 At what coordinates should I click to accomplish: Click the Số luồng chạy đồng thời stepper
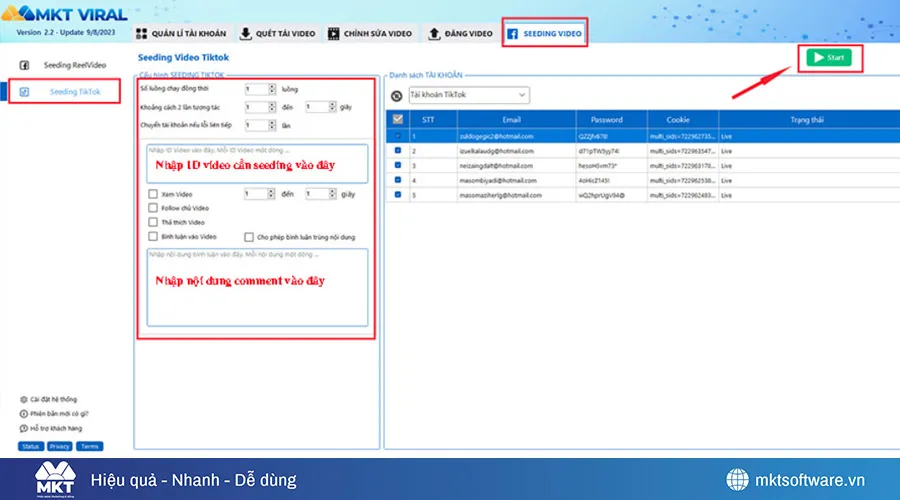(271, 89)
